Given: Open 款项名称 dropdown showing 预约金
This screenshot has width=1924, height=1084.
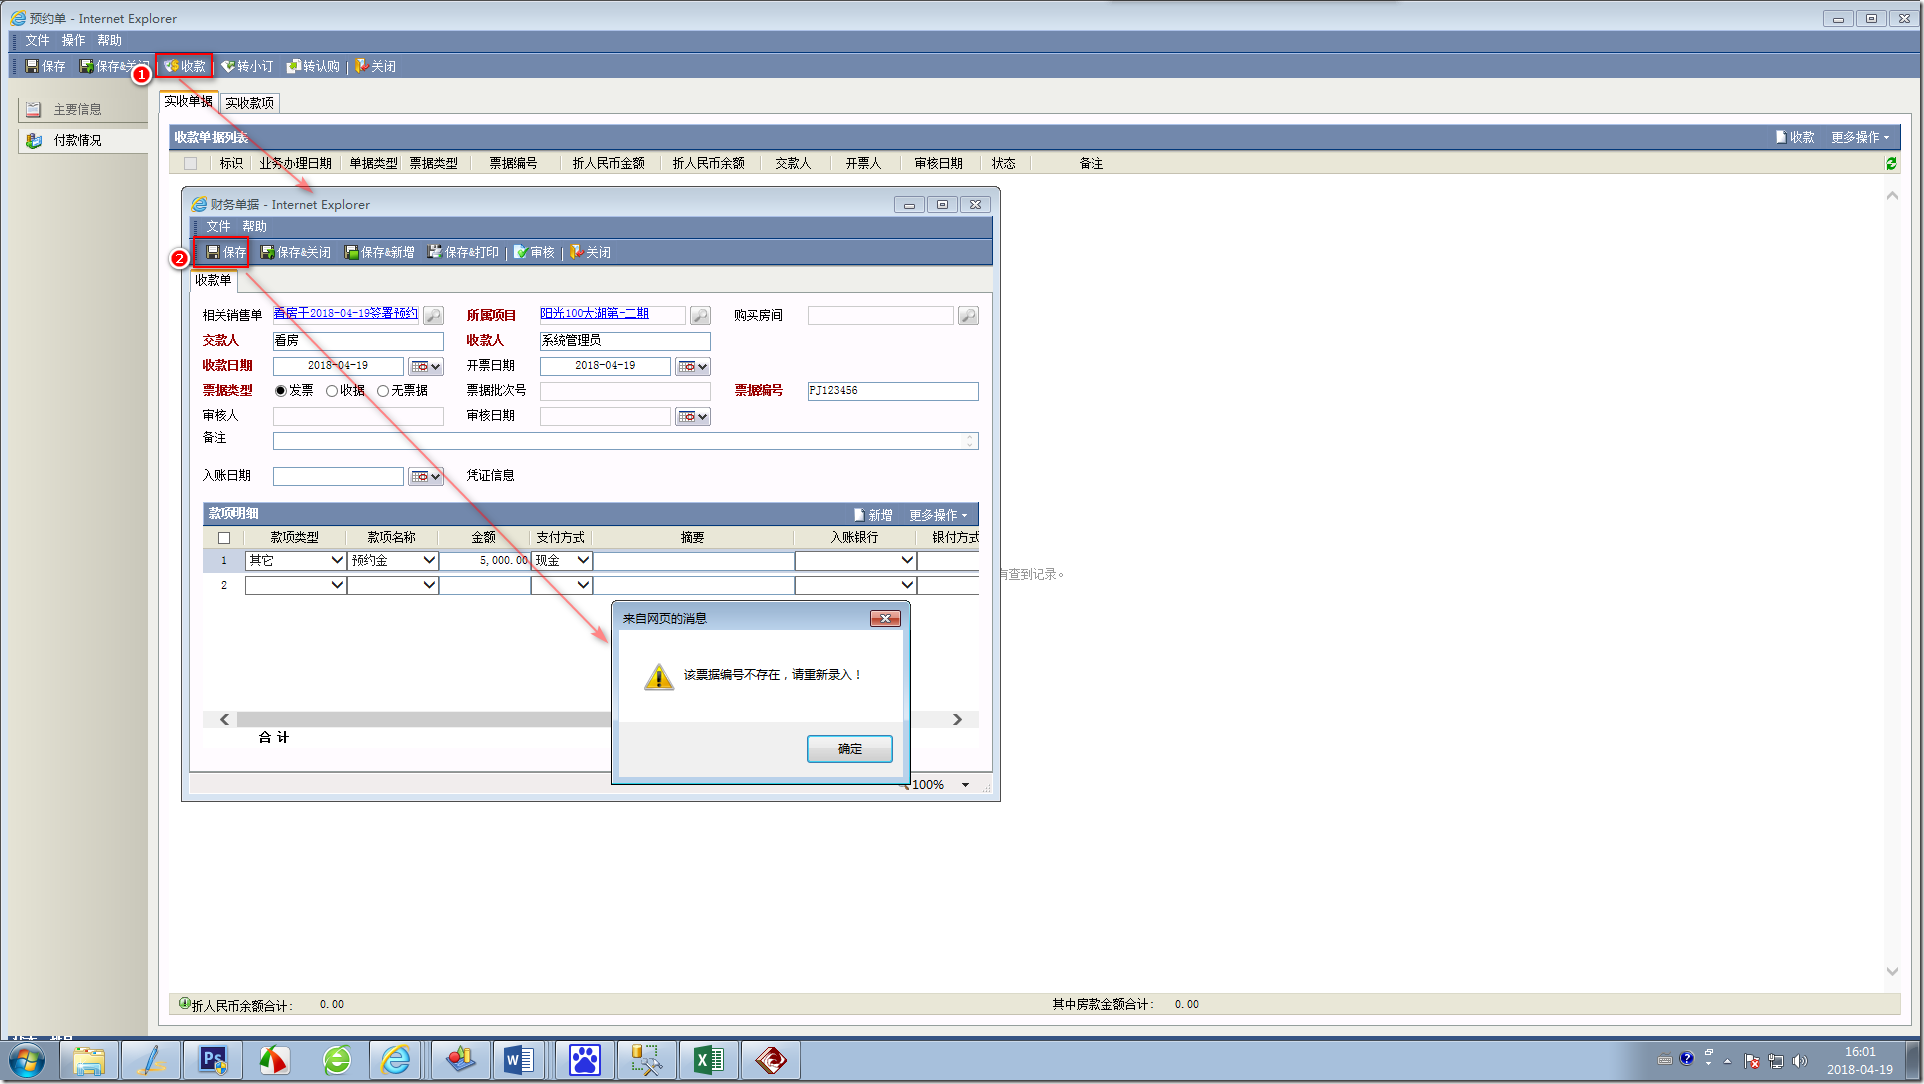Looking at the screenshot, I should point(429,560).
